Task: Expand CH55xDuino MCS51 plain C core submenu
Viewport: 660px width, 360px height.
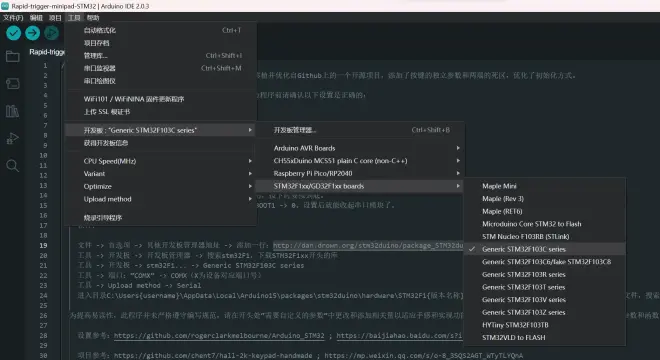Action: (x=360, y=161)
